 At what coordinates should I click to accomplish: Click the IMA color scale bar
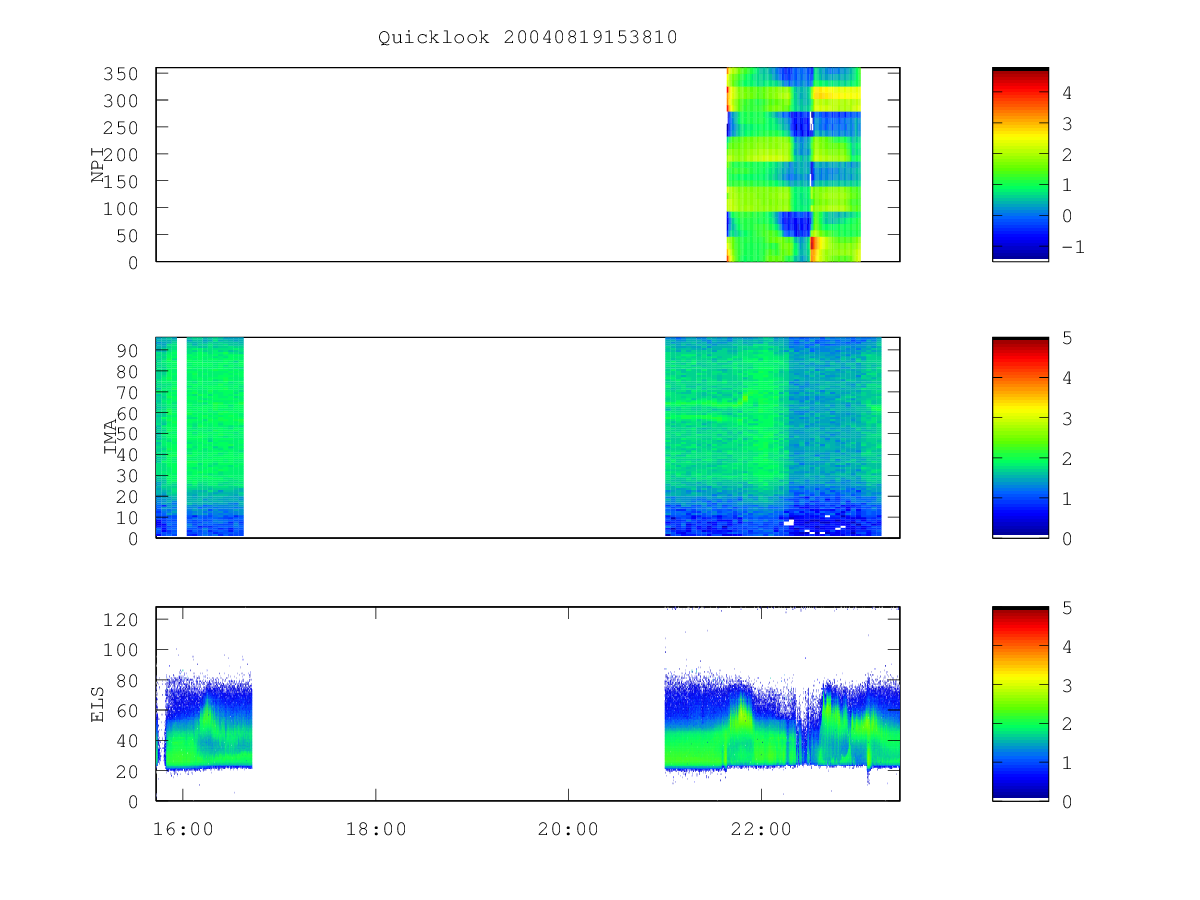pos(1020,437)
